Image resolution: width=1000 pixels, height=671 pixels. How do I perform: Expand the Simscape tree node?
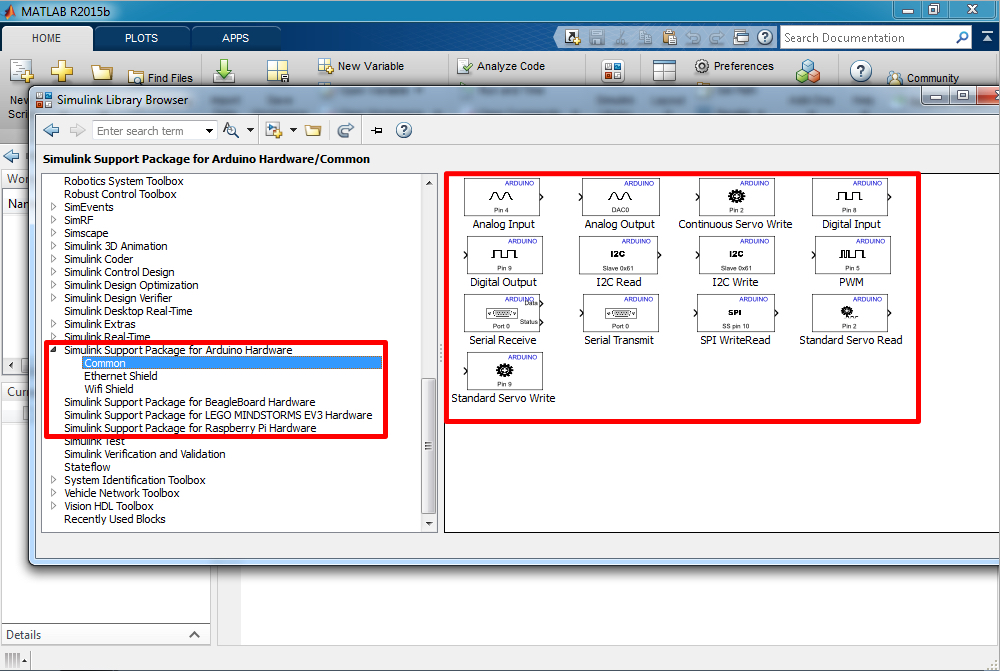54,233
